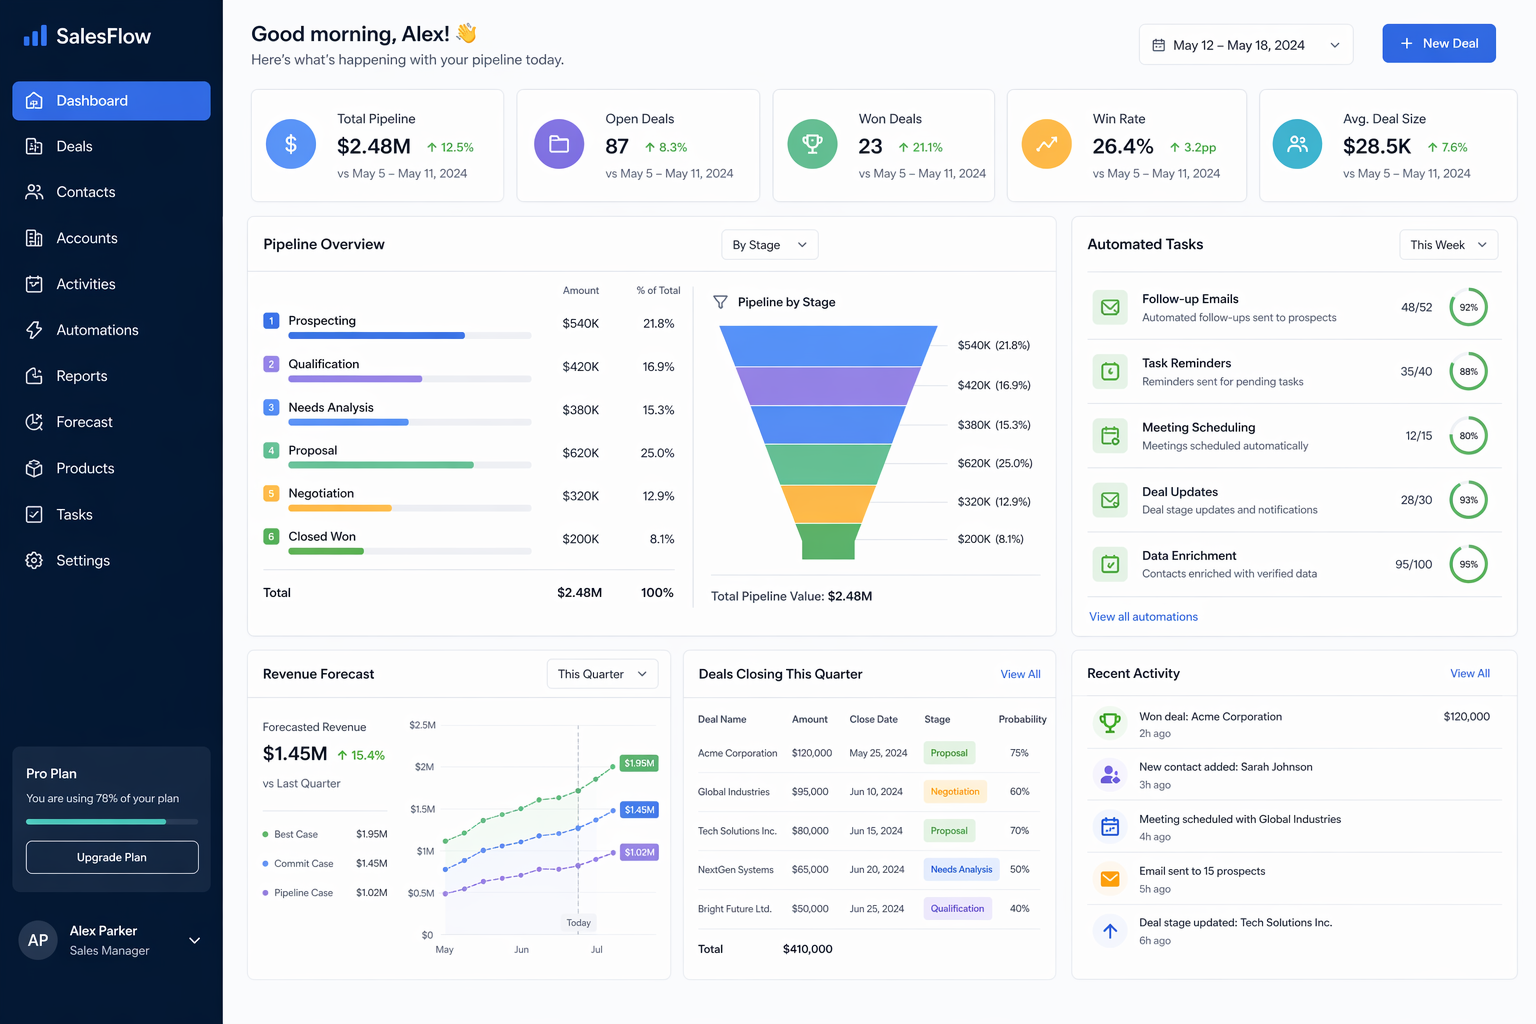Click the Meeting Scheduling calendar icon
The height and width of the screenshot is (1024, 1536).
click(1110, 436)
